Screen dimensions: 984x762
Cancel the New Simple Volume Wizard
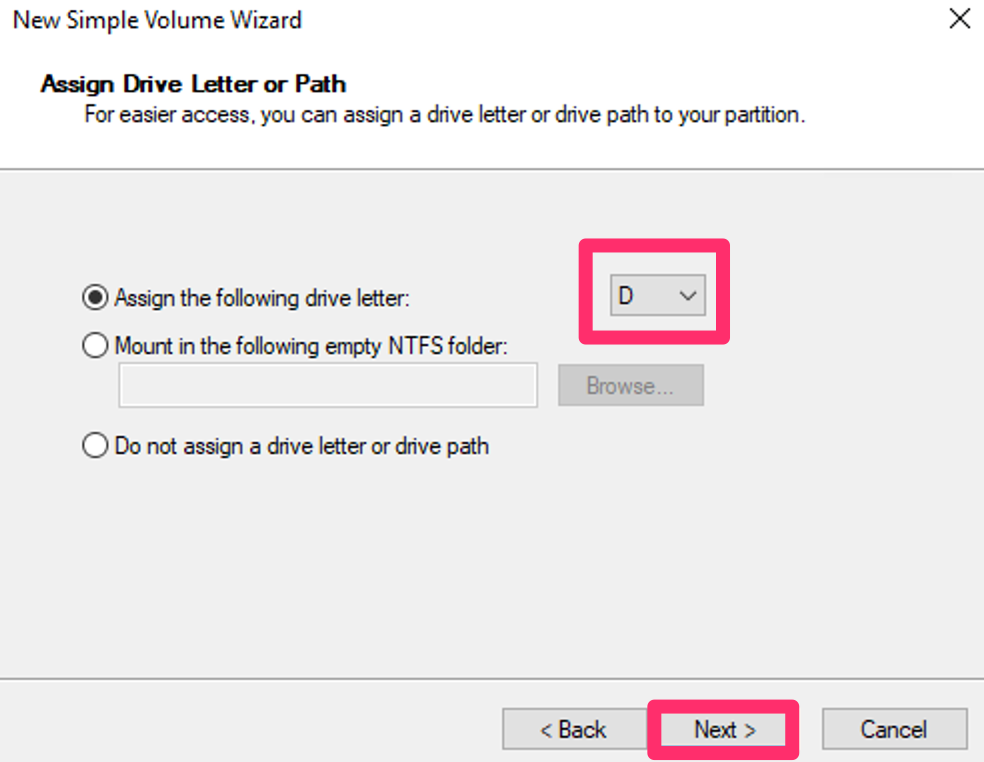click(894, 729)
